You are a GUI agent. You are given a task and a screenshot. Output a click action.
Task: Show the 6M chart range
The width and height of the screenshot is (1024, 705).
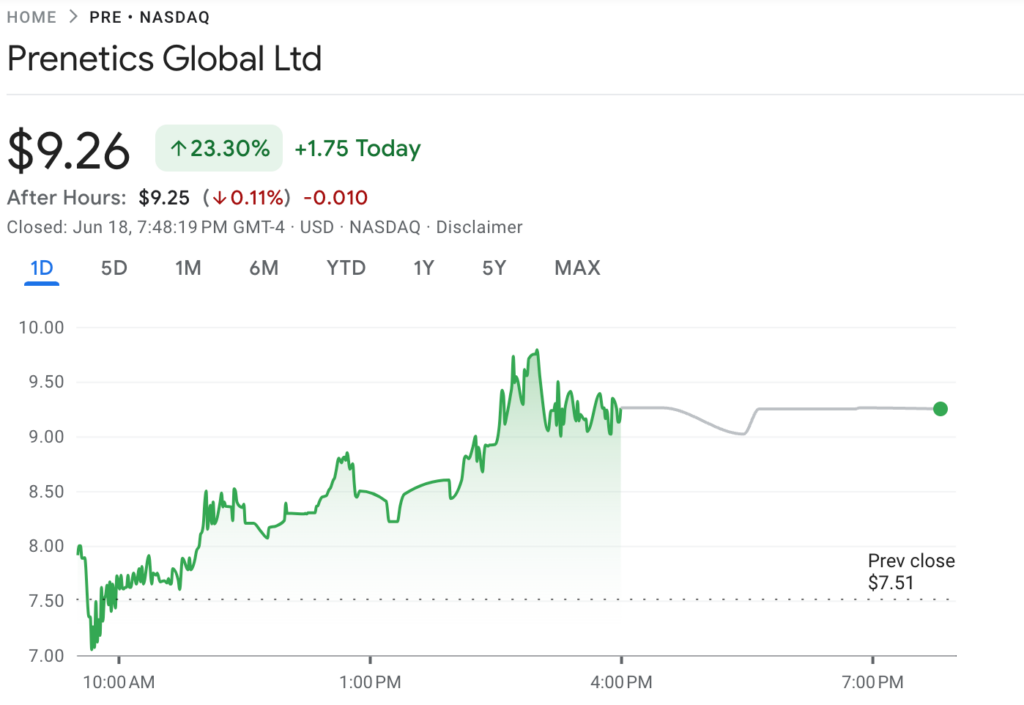click(x=264, y=268)
